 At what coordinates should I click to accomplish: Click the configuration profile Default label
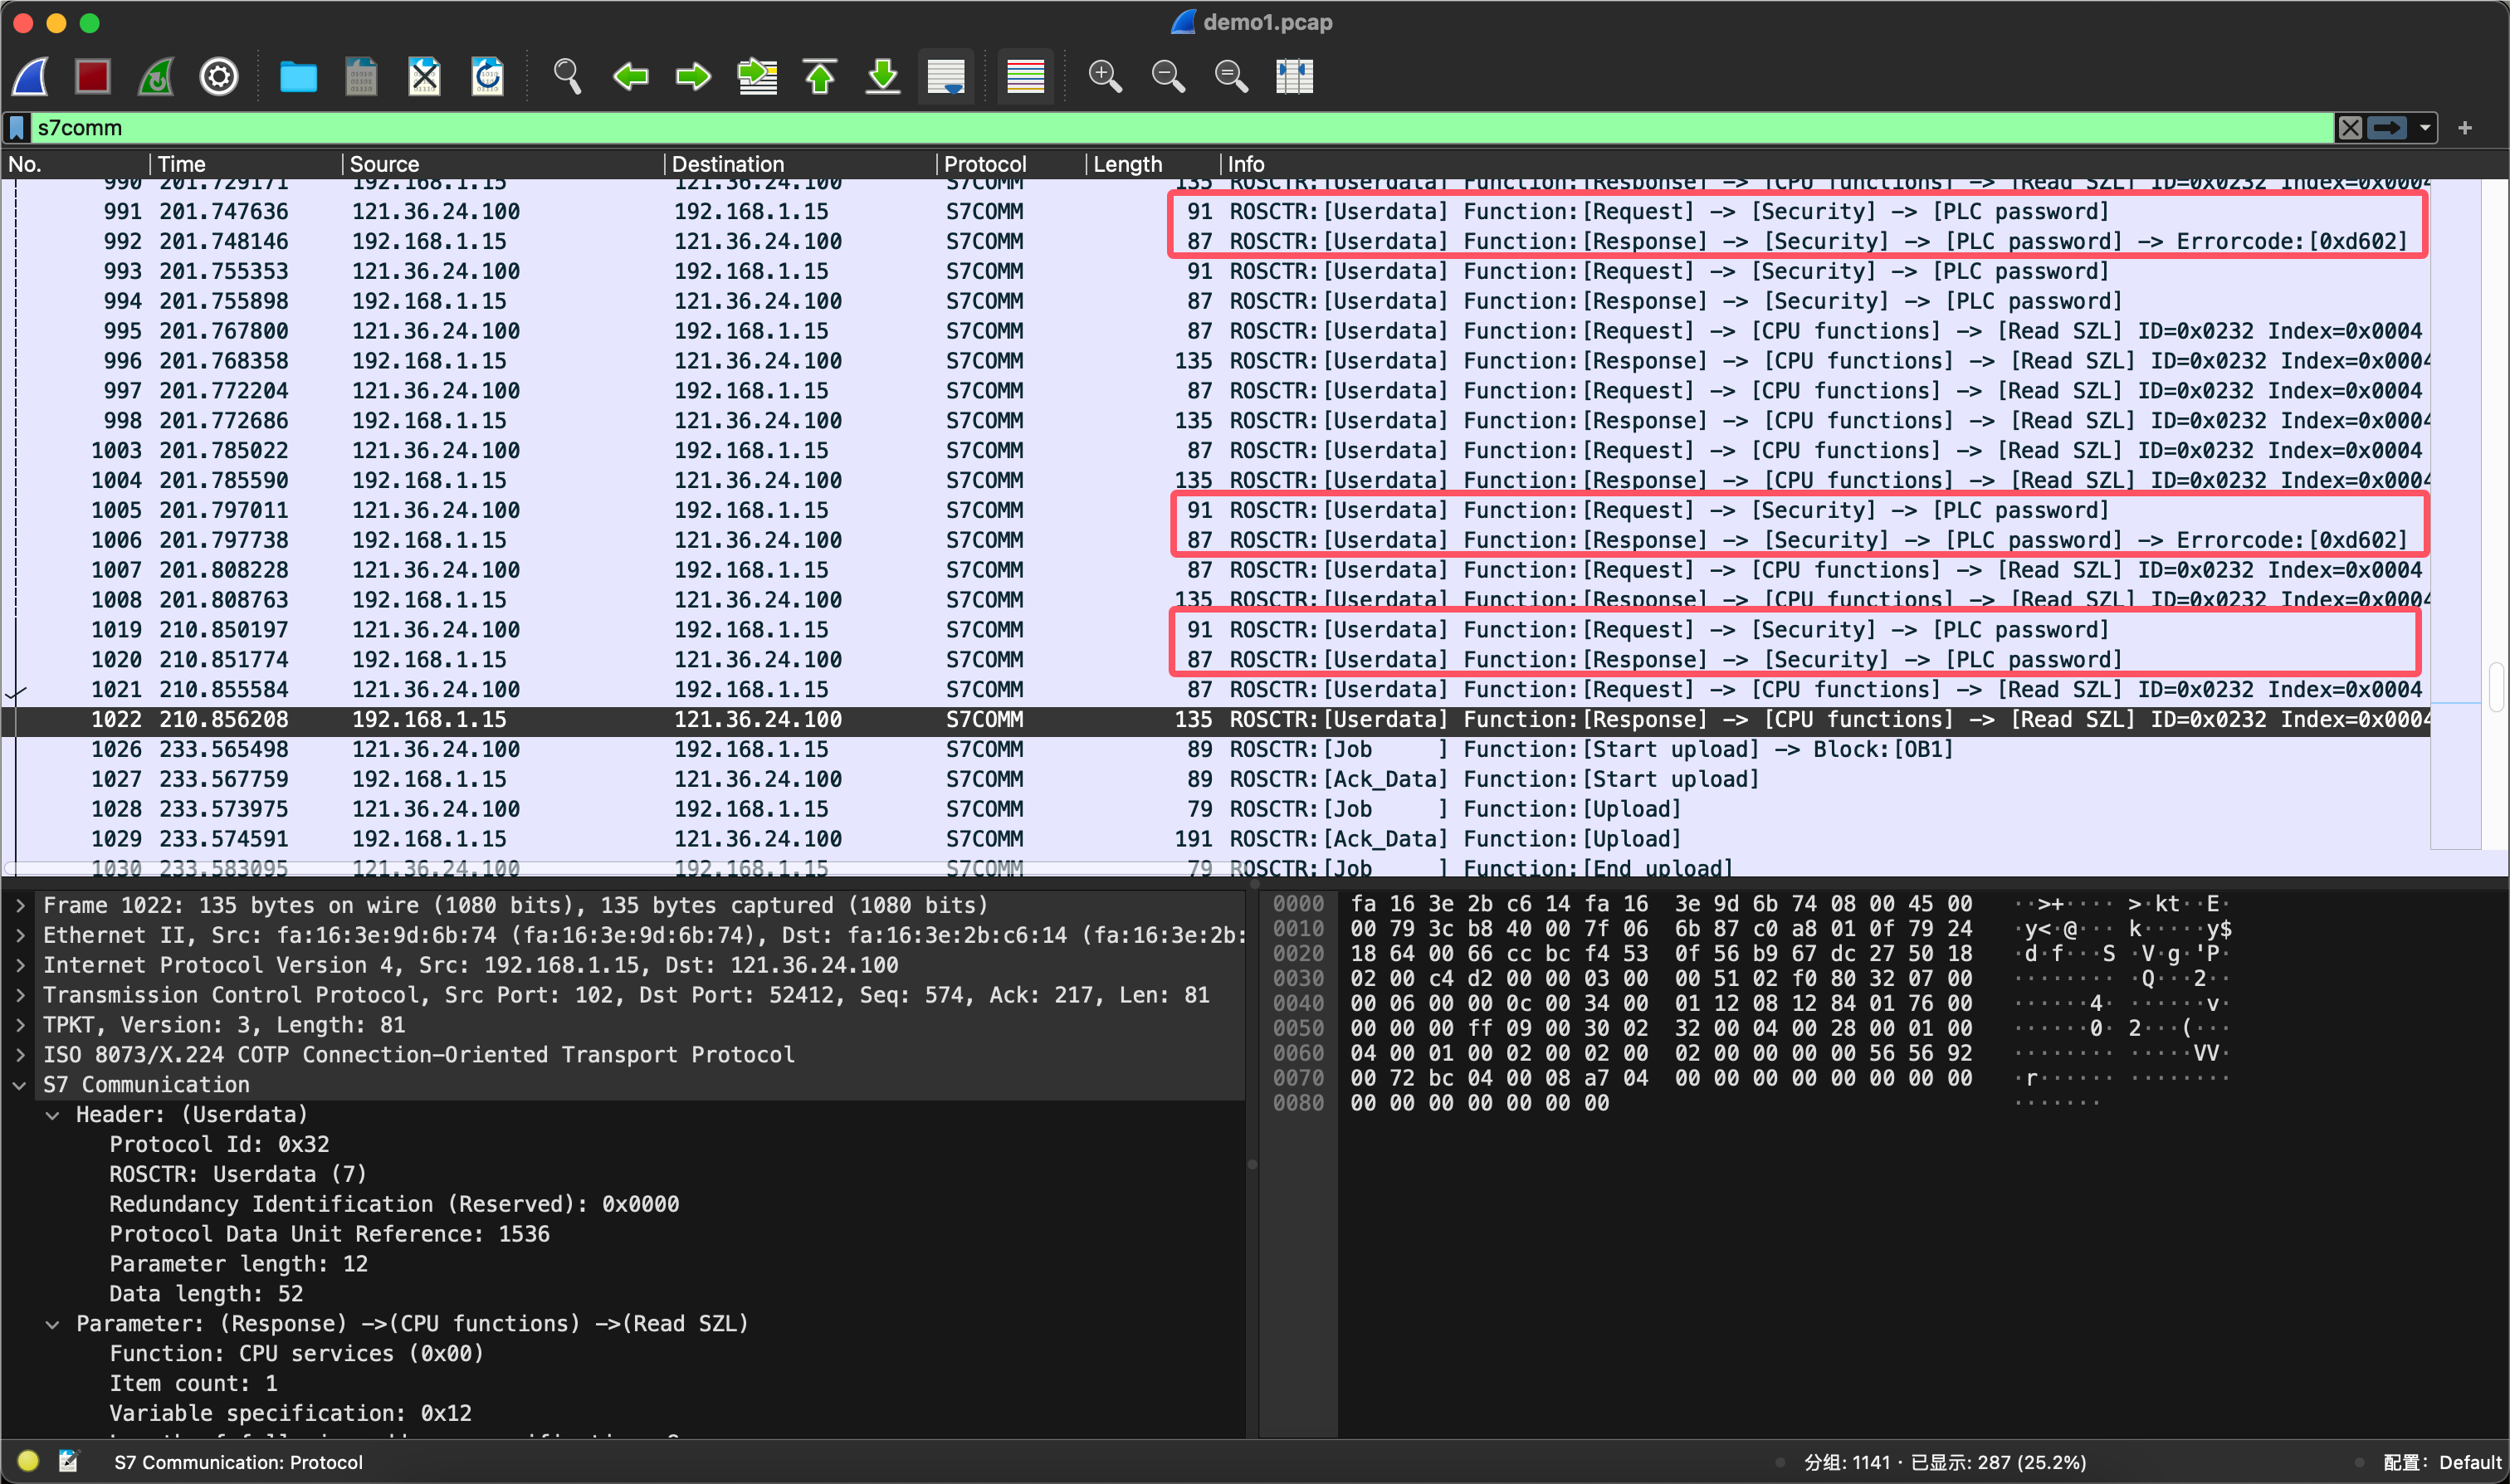click(x=2441, y=1463)
